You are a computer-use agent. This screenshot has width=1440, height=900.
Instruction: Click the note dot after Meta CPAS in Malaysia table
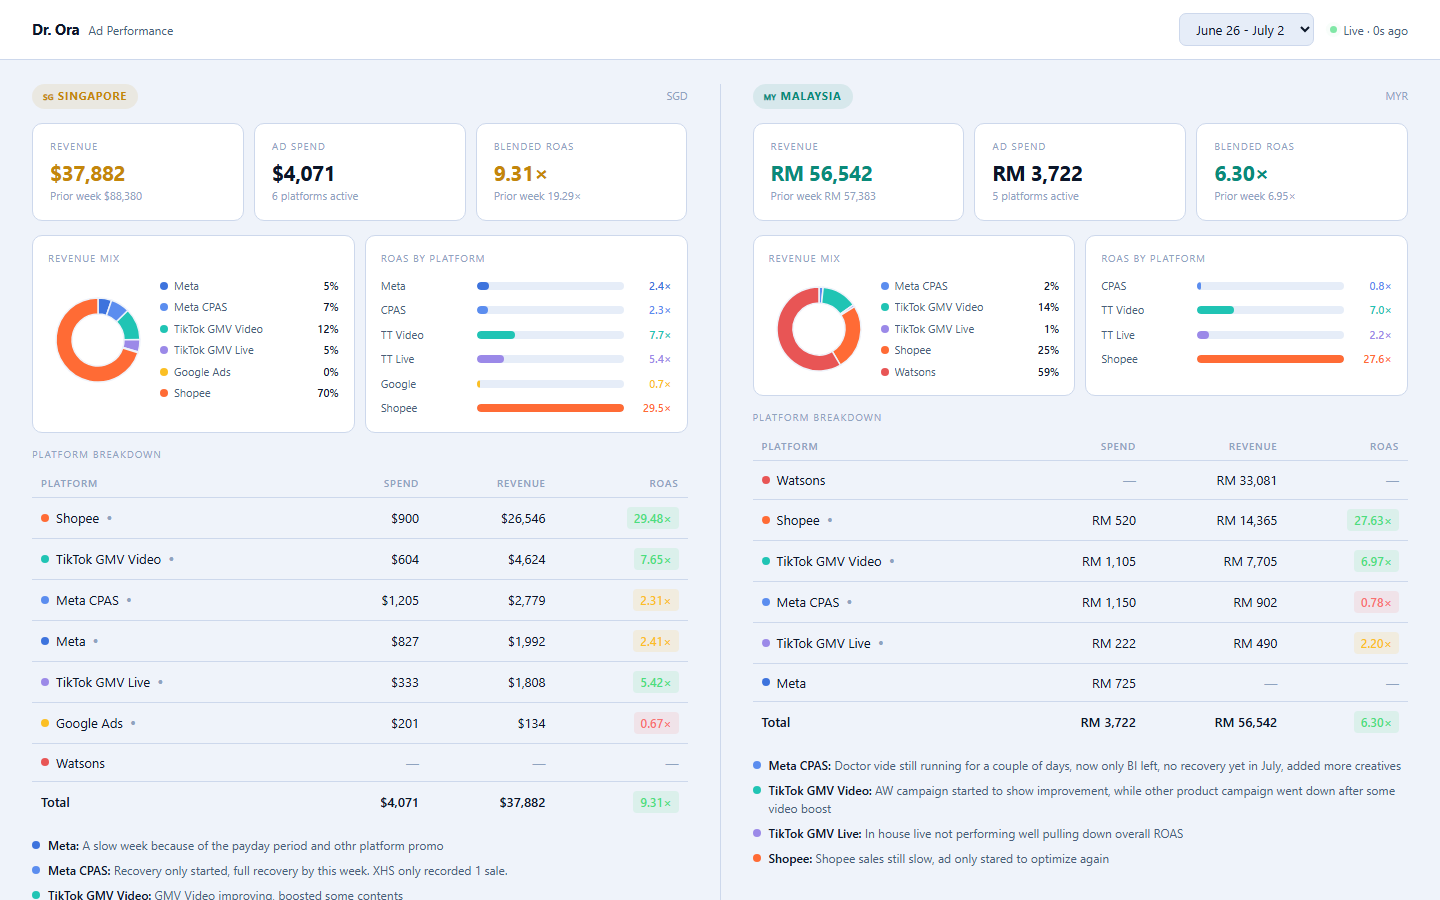(x=849, y=602)
